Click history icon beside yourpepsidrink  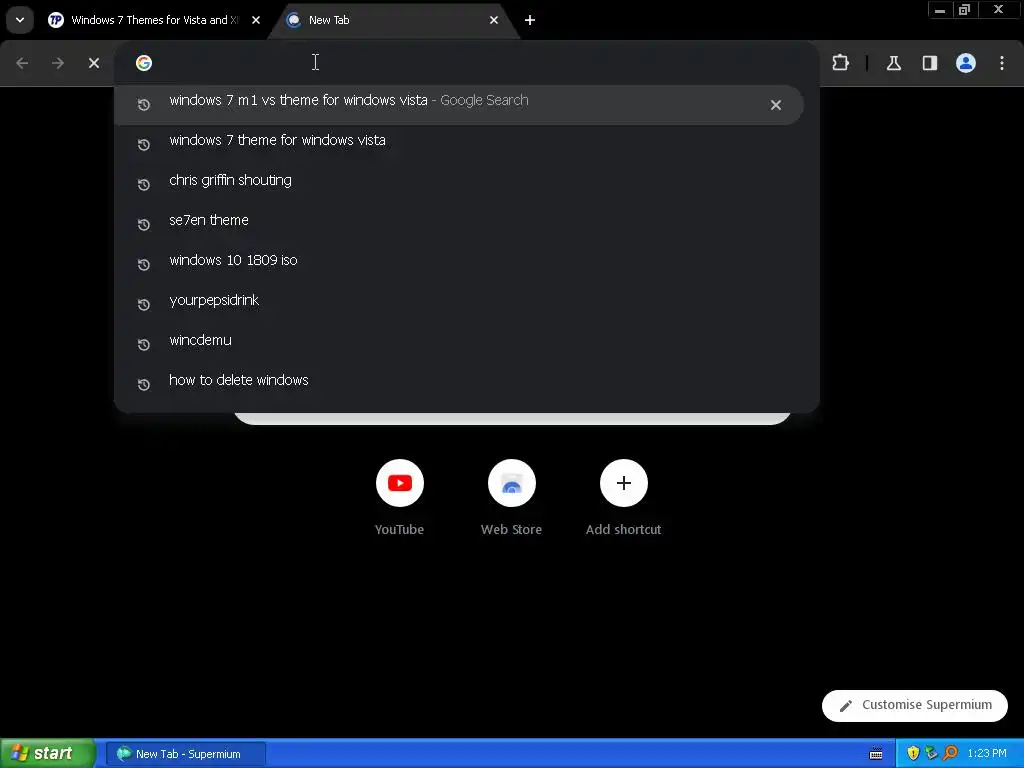144,305
